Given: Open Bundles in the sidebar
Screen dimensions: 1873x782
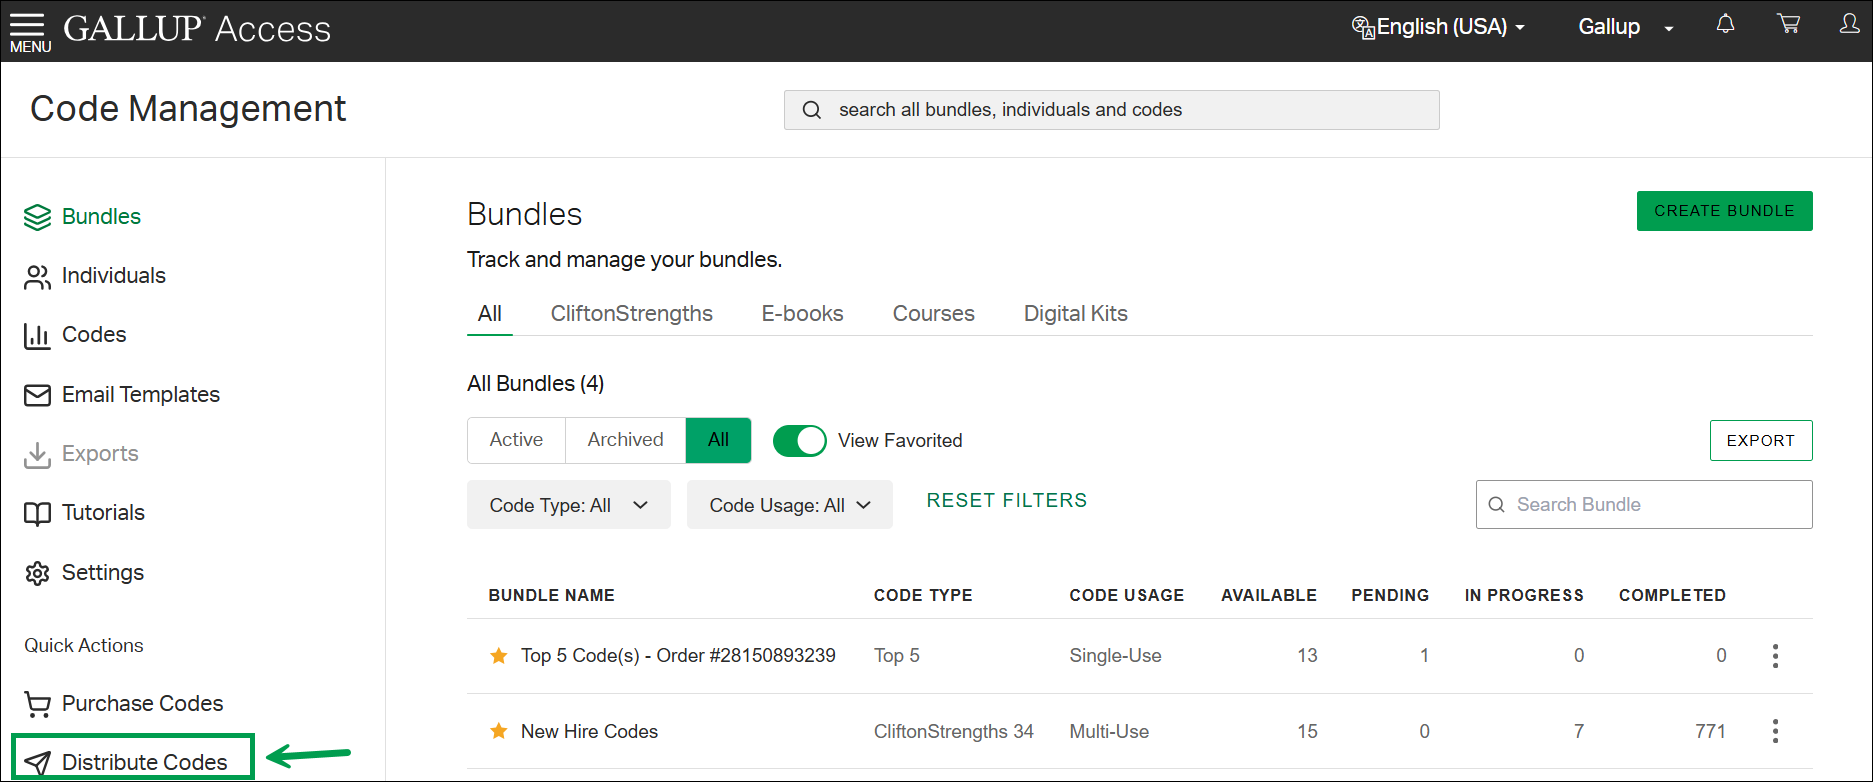Looking at the screenshot, I should coord(101,217).
